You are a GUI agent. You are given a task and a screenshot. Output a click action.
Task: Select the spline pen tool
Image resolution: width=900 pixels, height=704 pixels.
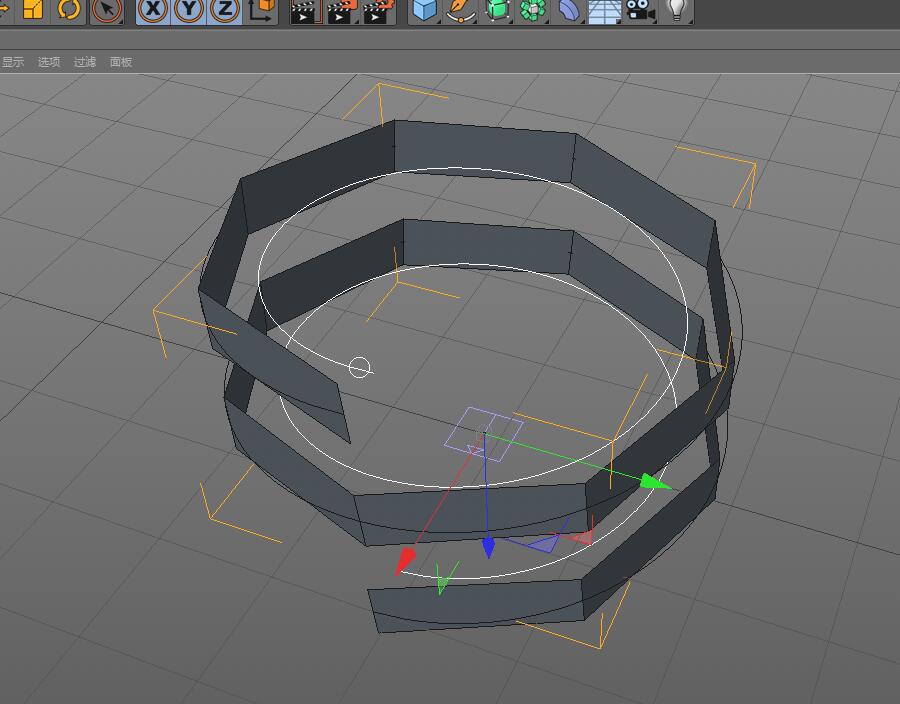[x=460, y=10]
